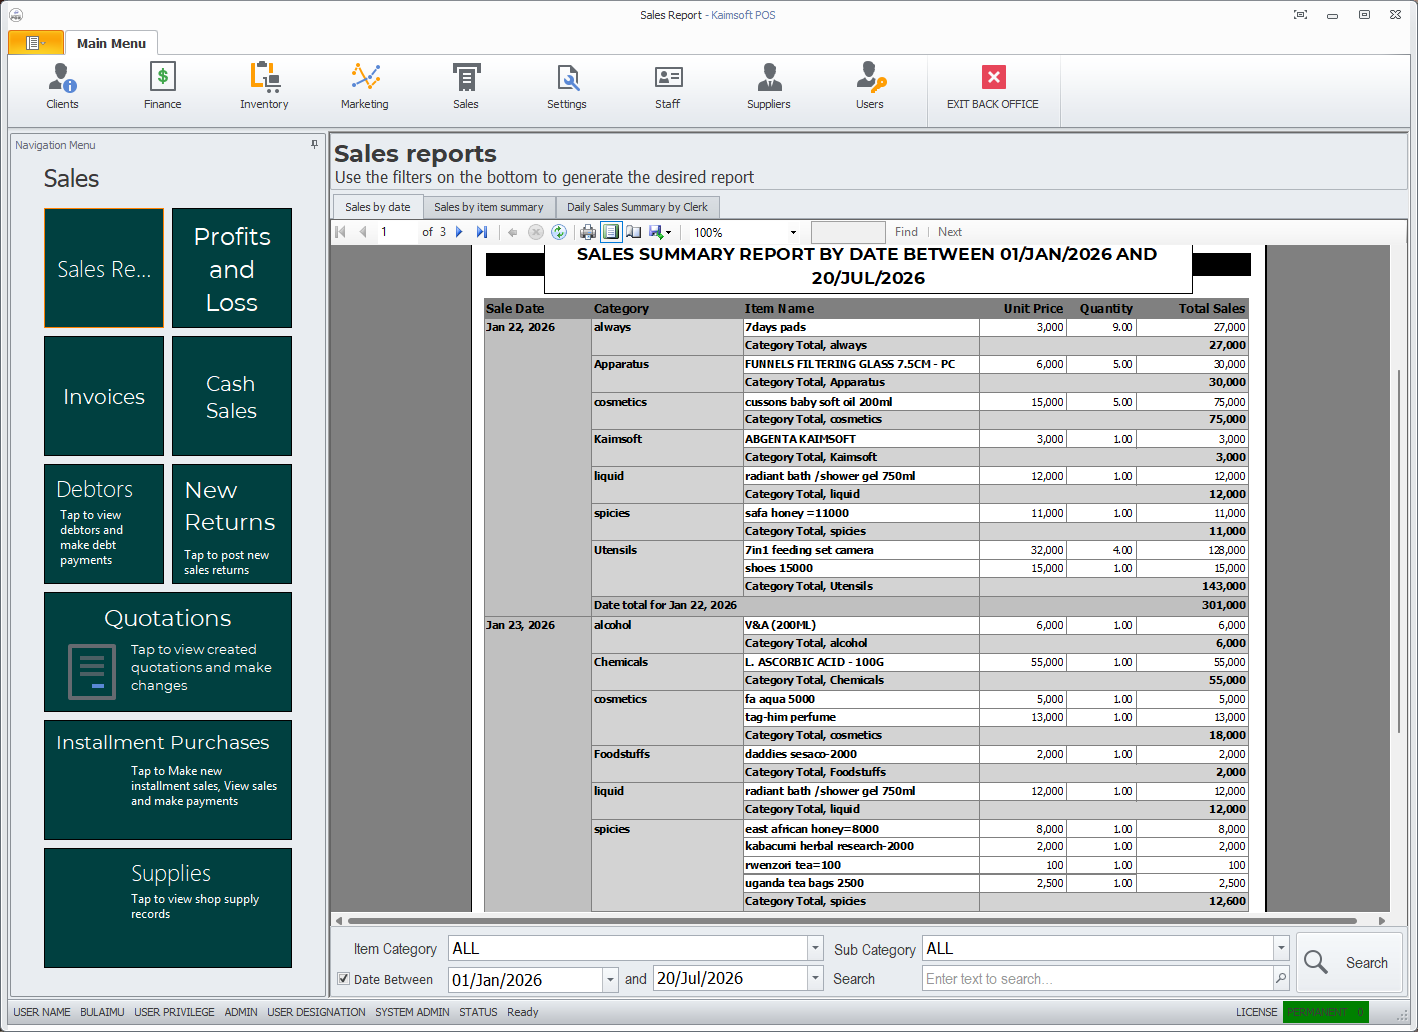Jump to last report page
1418x1032 pixels.
coord(482,232)
